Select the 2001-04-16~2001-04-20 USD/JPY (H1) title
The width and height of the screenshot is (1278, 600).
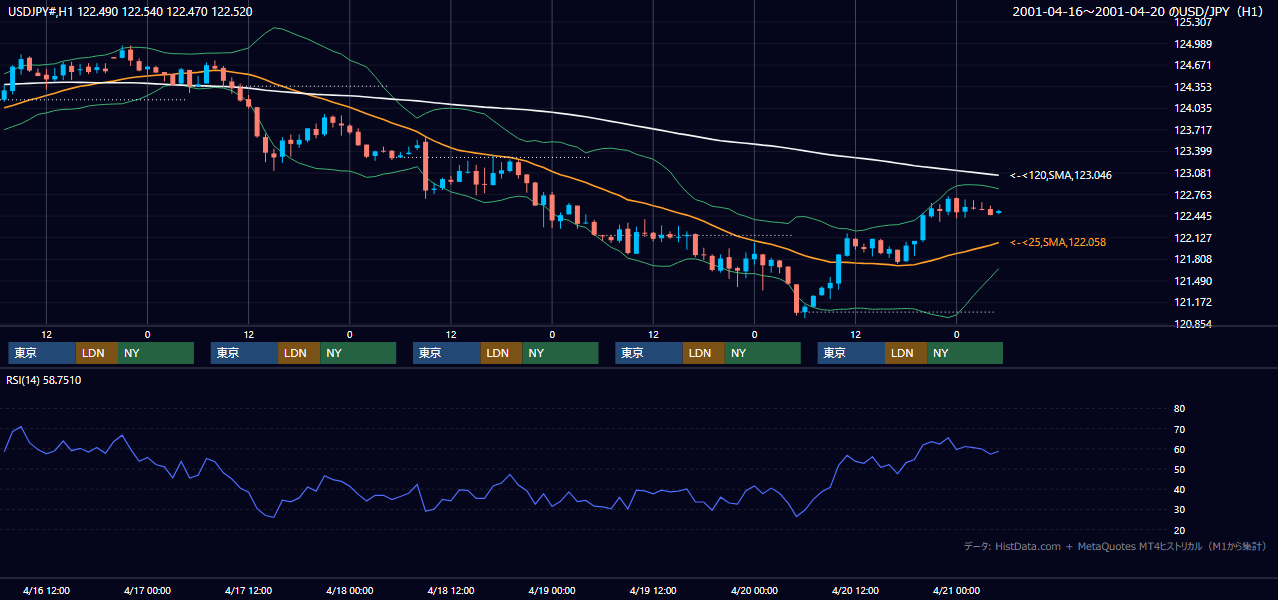coord(1137,11)
